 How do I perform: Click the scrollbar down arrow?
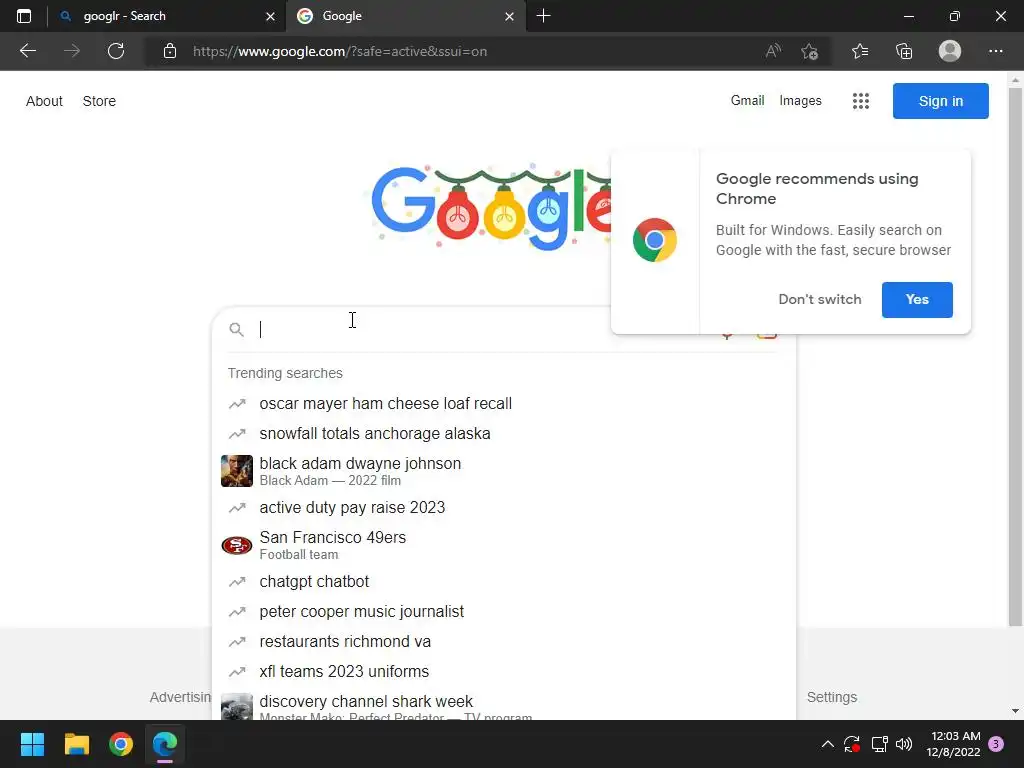click(1015, 711)
